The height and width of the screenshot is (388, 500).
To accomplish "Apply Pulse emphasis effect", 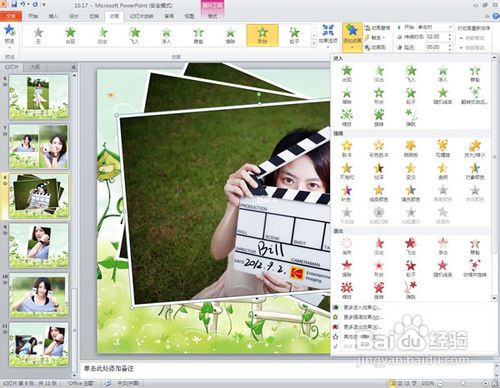I will click(x=347, y=149).
